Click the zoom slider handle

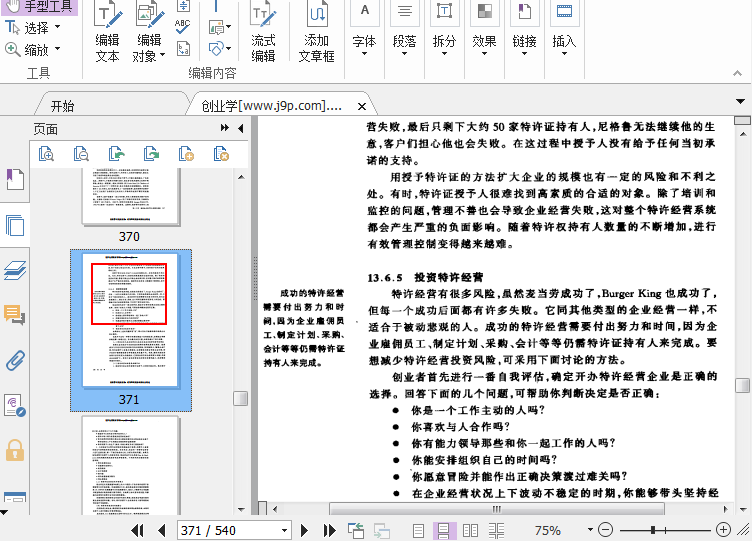pyautogui.click(x=653, y=530)
